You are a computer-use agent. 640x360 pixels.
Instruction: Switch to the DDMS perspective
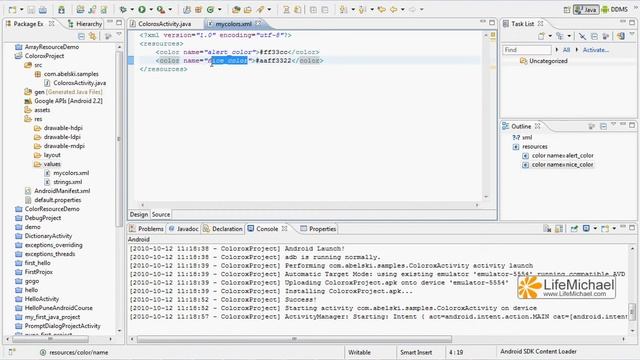click(615, 9)
